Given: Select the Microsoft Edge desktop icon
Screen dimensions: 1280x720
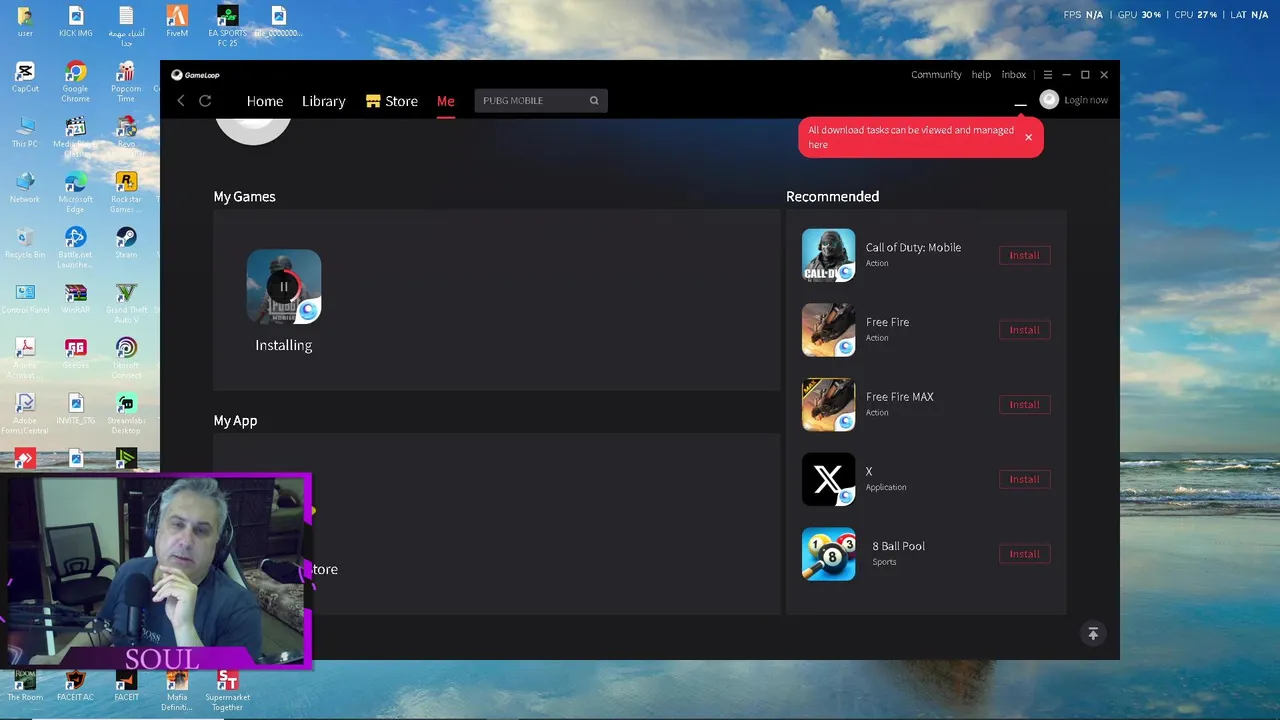Looking at the screenshot, I should point(75,192).
